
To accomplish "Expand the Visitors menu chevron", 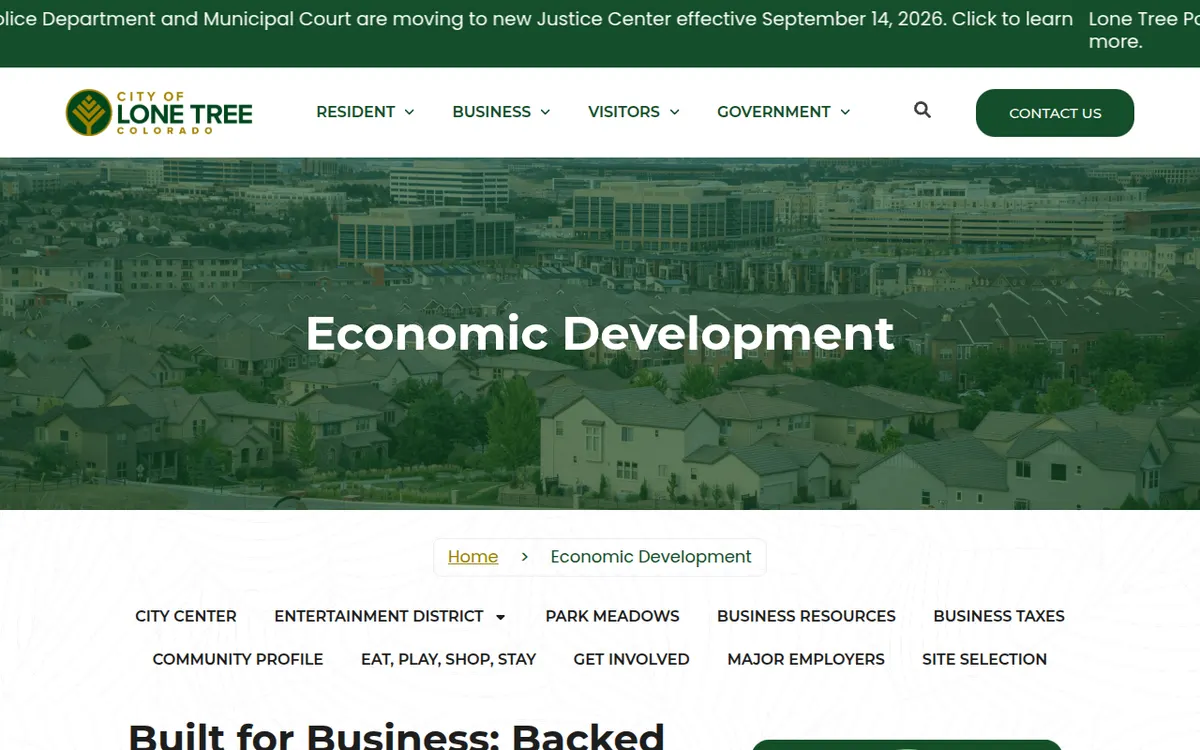I will (x=674, y=112).
